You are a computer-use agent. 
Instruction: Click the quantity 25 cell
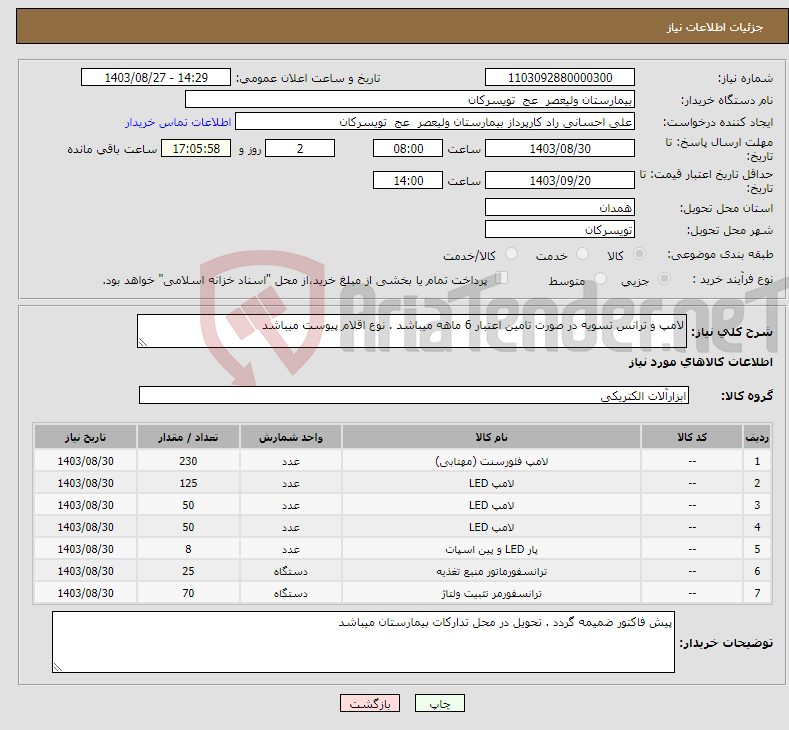click(188, 572)
